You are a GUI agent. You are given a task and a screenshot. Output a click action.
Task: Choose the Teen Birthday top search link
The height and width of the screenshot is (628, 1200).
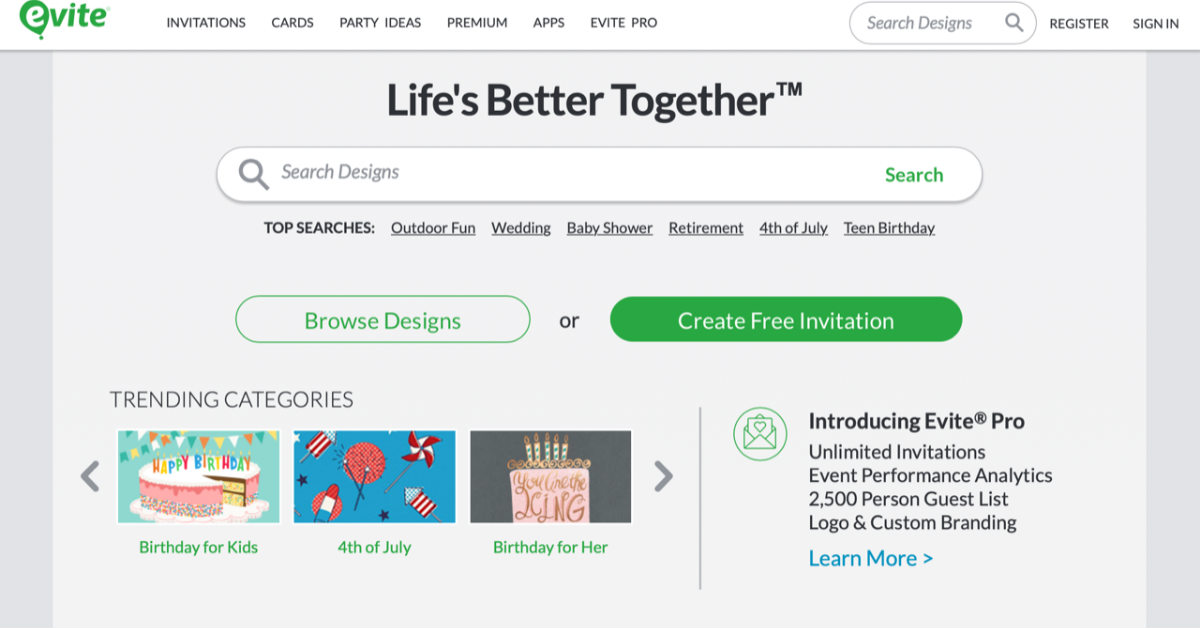[889, 228]
